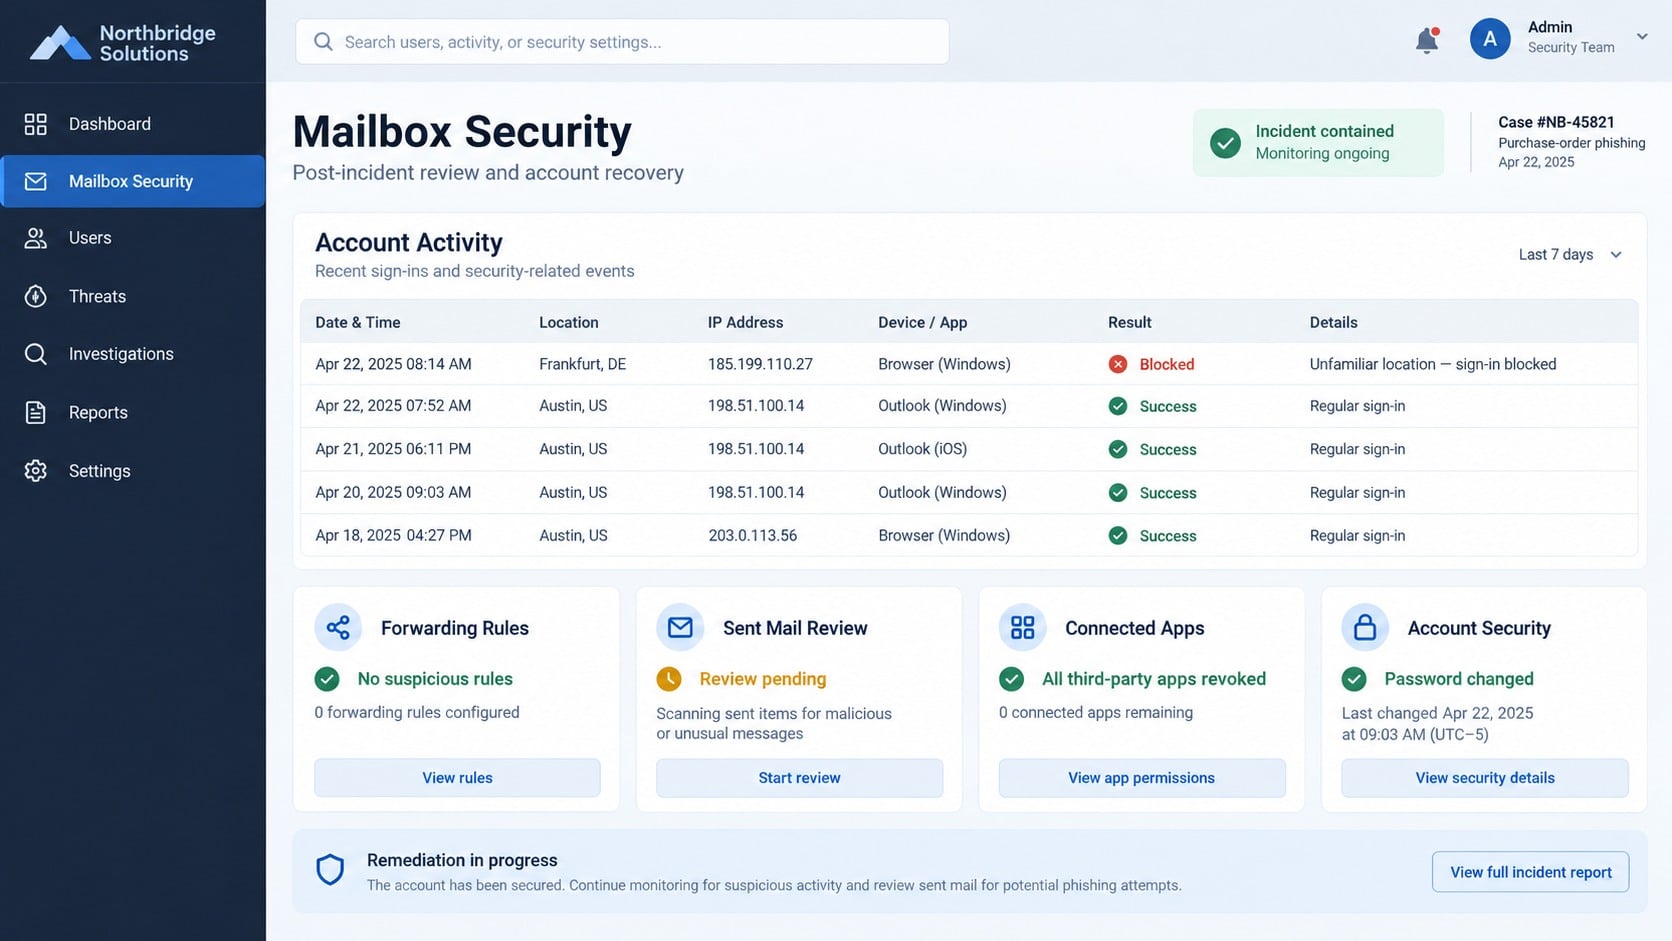The width and height of the screenshot is (1672, 941).
Task: Click IP address 203.0.113.56
Action: click(x=753, y=535)
